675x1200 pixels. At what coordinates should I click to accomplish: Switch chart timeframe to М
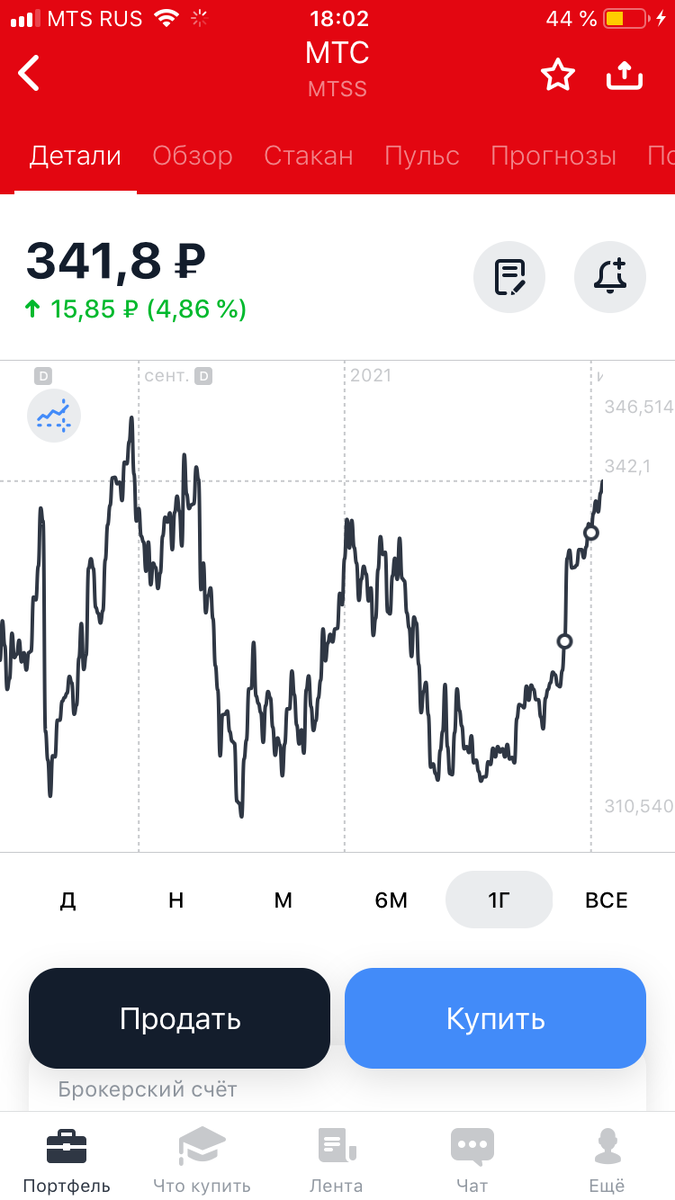point(283,899)
